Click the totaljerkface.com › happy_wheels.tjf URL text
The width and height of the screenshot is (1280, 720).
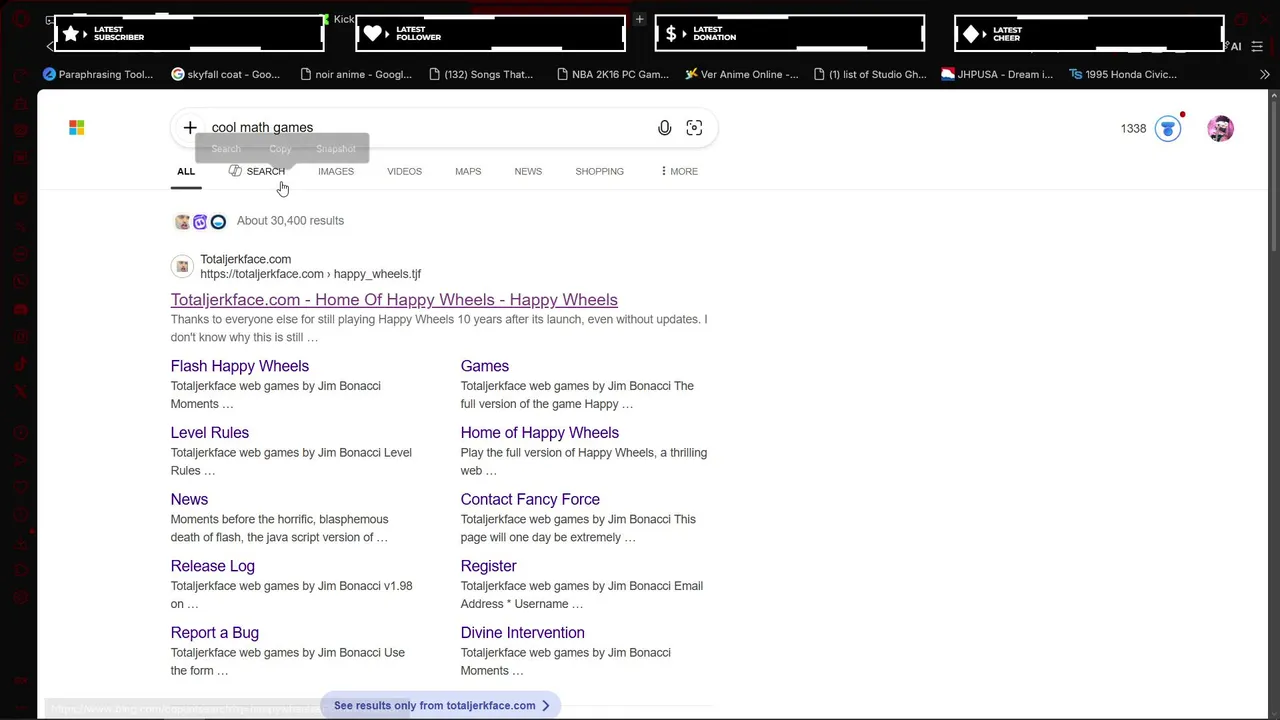(311, 274)
